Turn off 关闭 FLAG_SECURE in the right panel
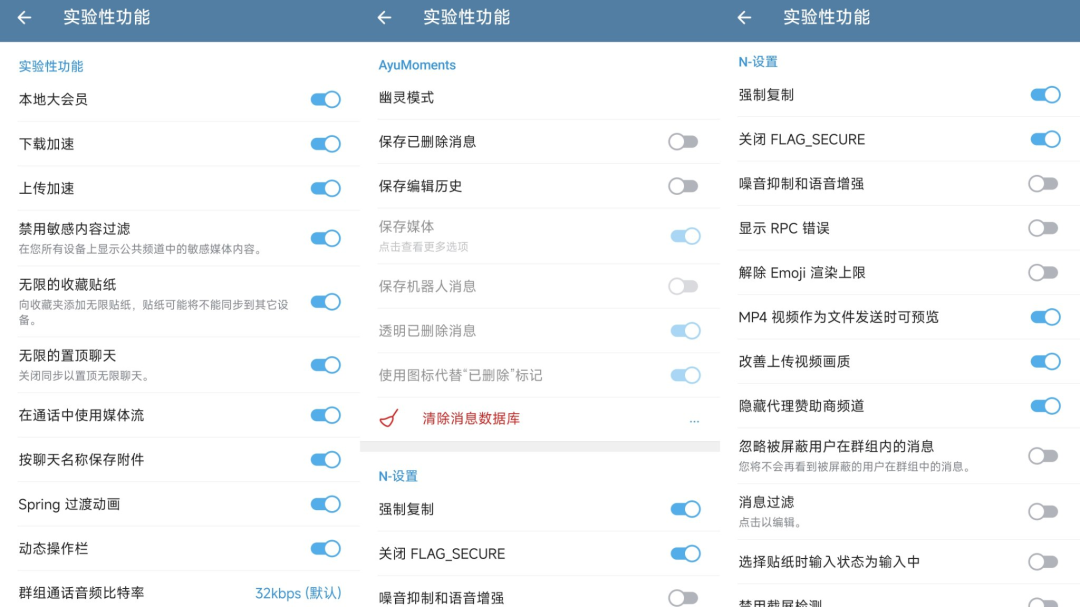1080x607 pixels. (x=1045, y=138)
